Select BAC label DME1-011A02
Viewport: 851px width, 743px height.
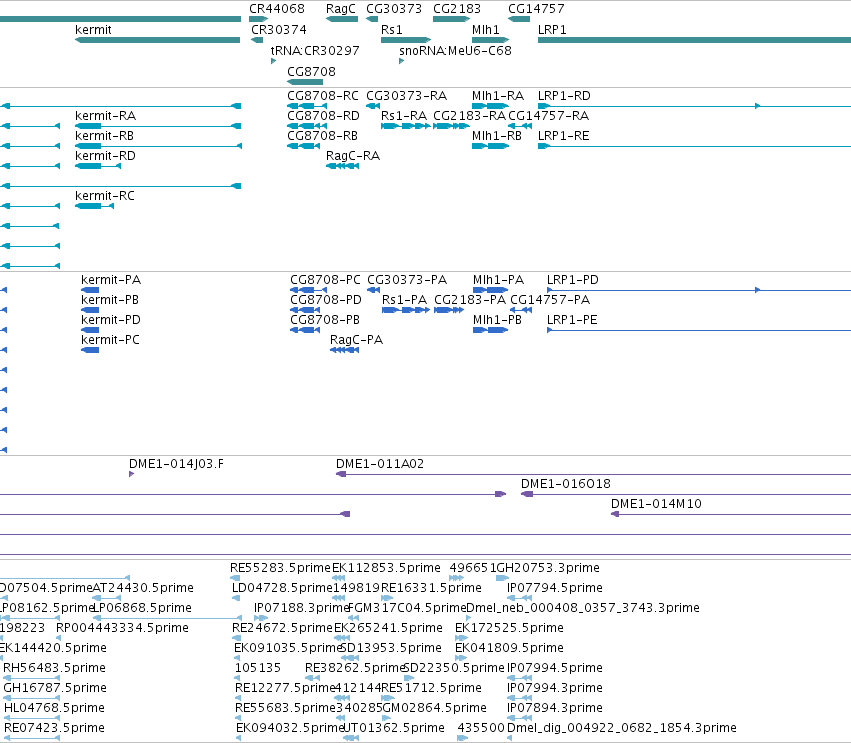pyautogui.click(x=380, y=464)
